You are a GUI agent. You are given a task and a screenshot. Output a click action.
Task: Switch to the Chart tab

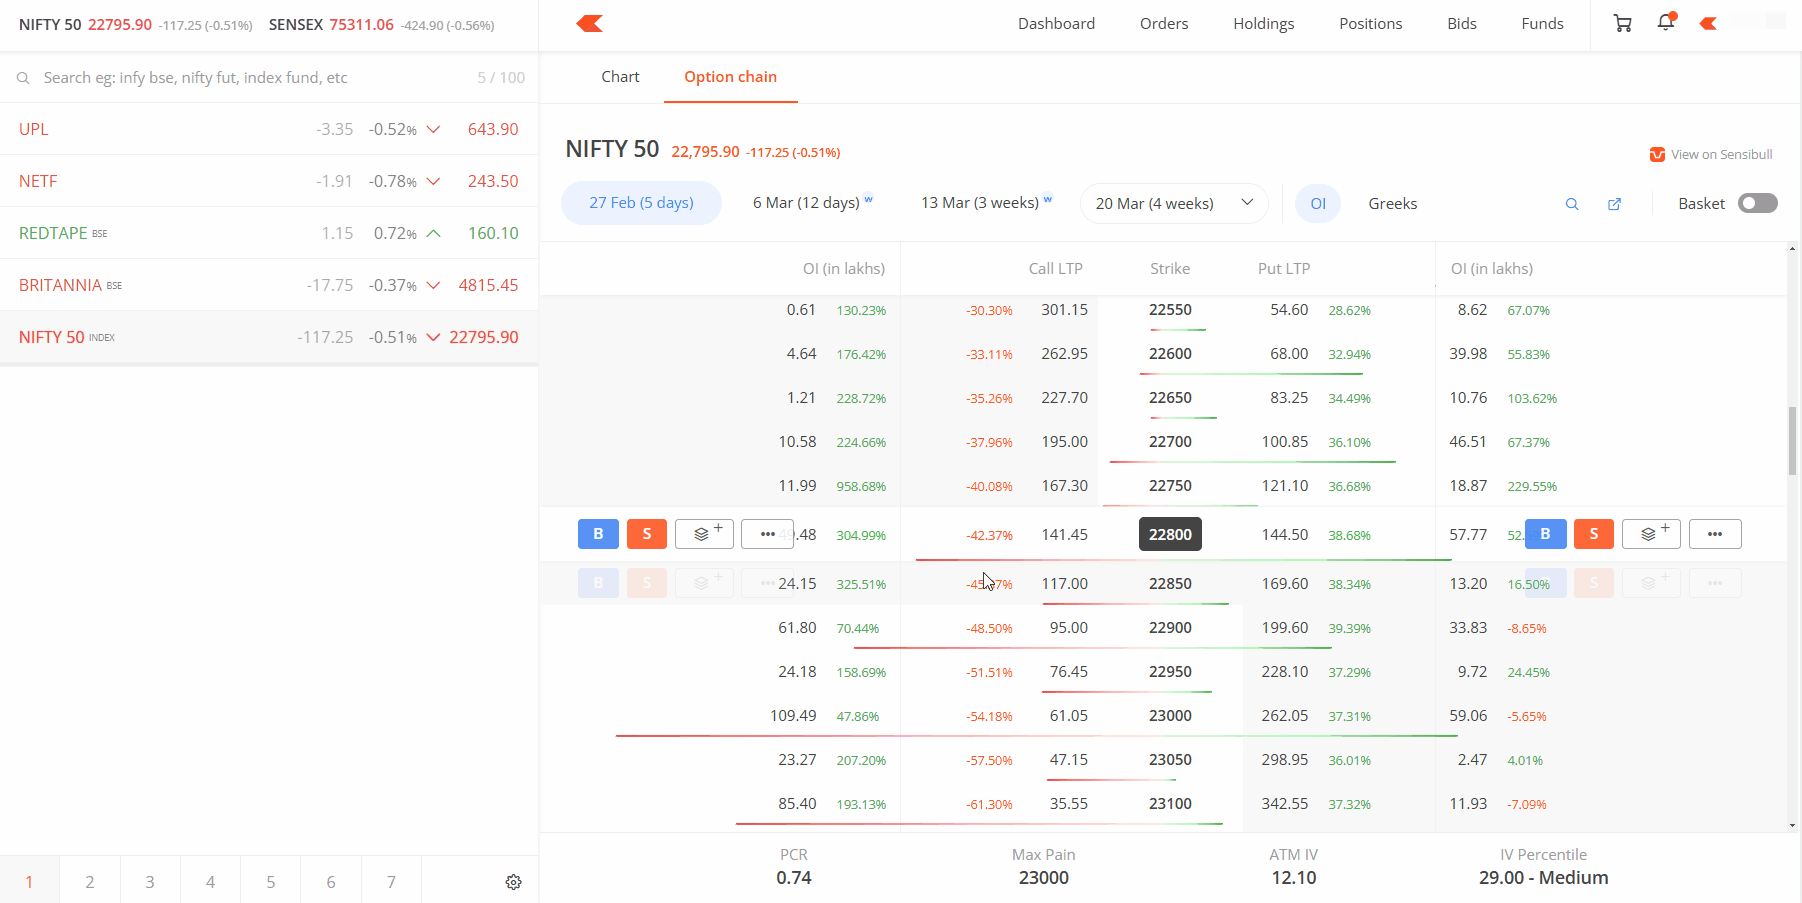(x=620, y=77)
